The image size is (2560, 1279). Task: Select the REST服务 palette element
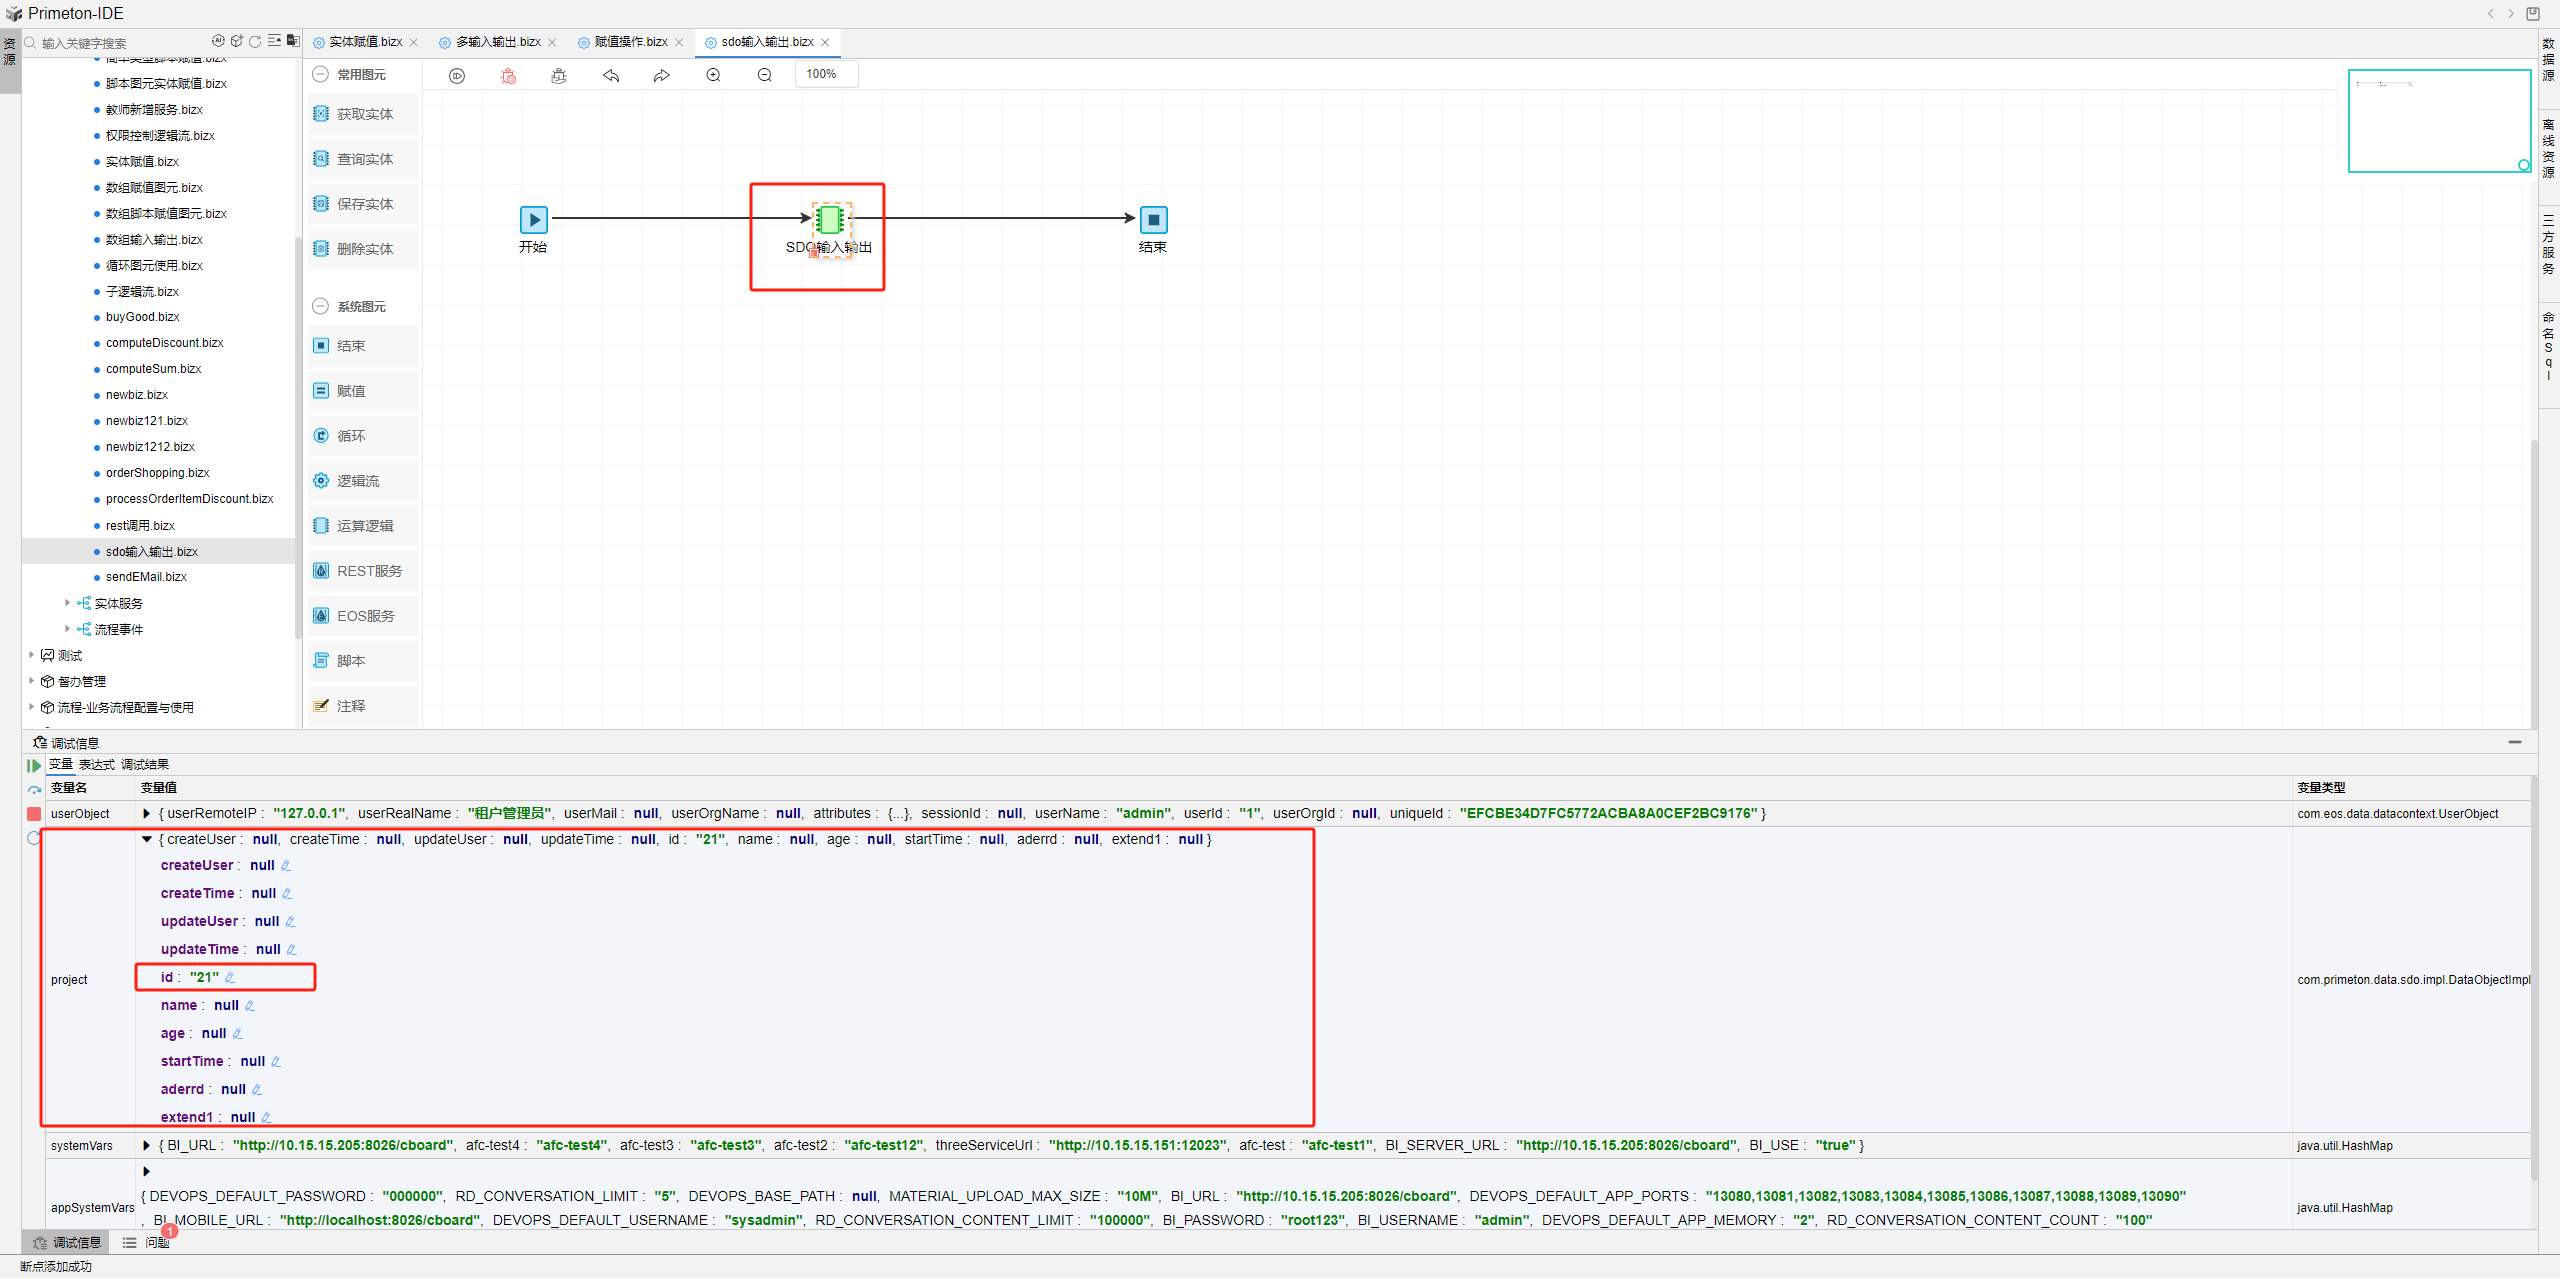361,571
